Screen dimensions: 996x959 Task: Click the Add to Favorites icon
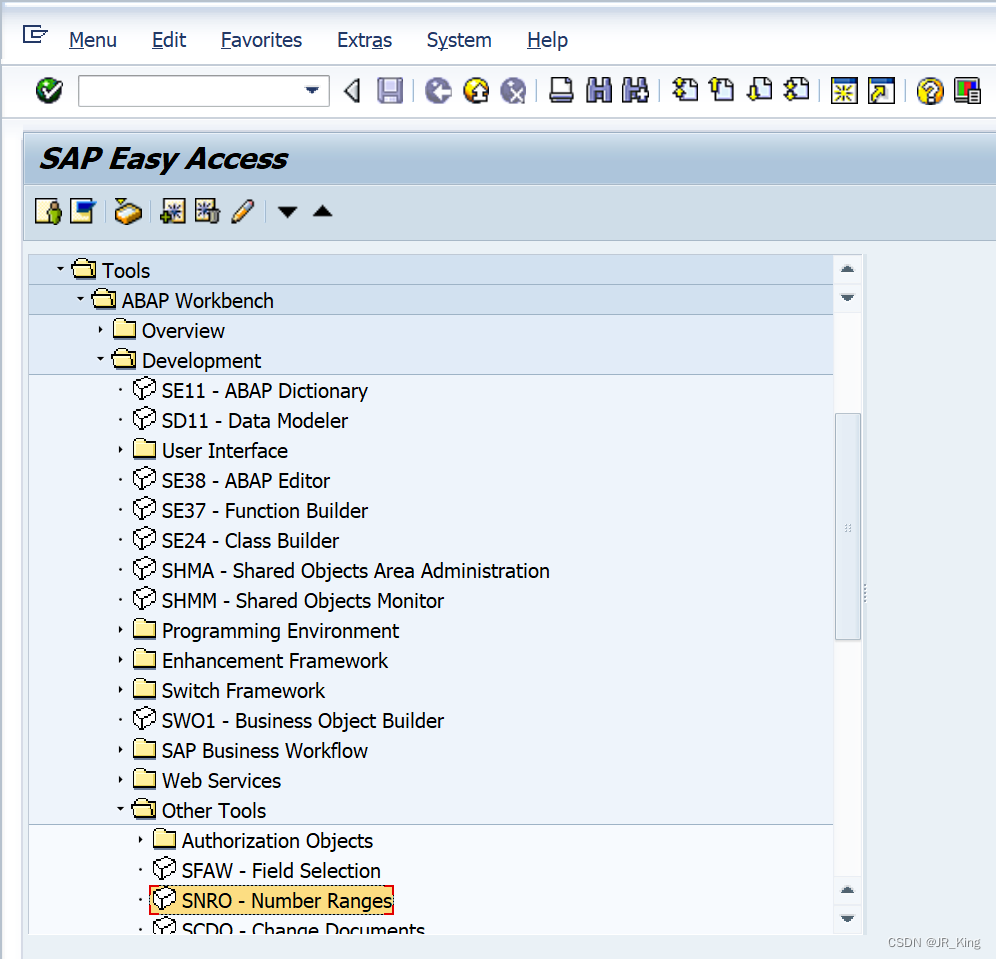pos(173,211)
